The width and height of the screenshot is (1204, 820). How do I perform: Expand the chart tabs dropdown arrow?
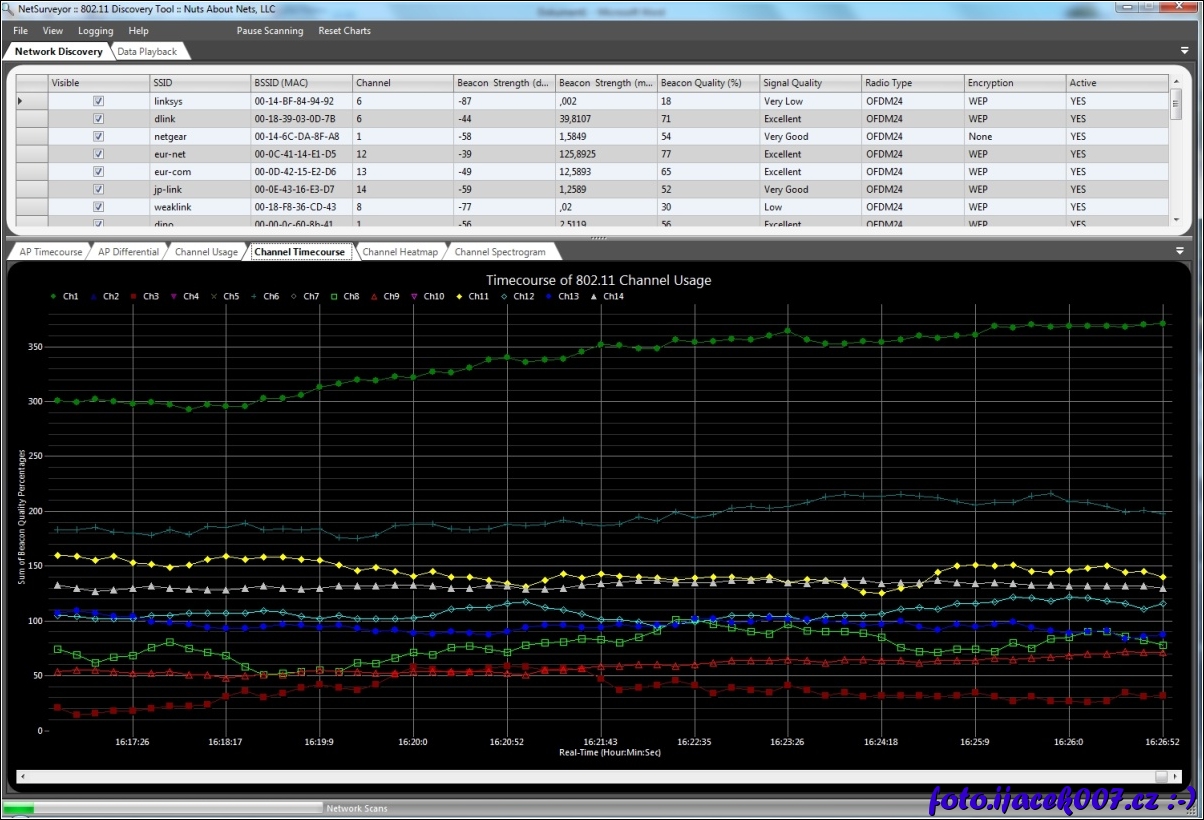coord(1180,251)
